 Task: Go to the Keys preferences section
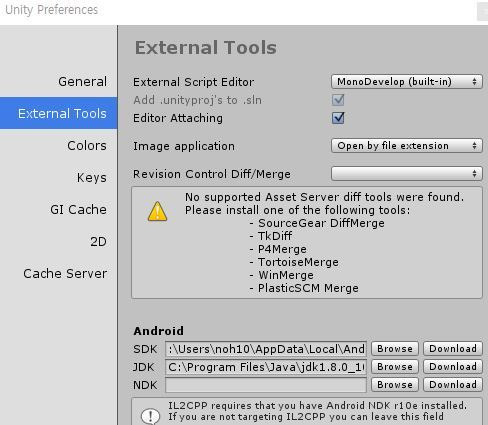point(91,177)
